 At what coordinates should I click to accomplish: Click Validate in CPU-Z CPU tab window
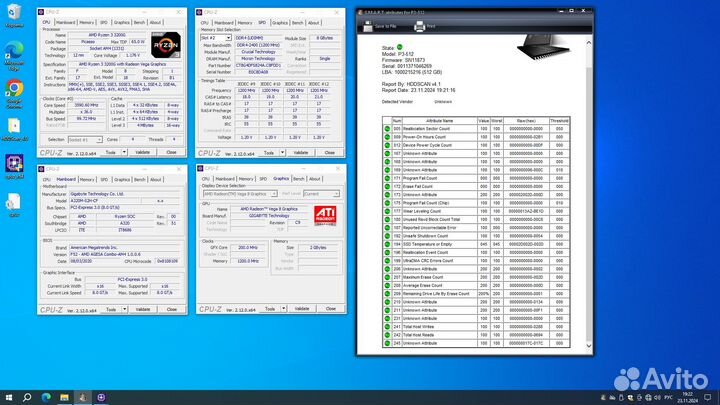(142, 152)
